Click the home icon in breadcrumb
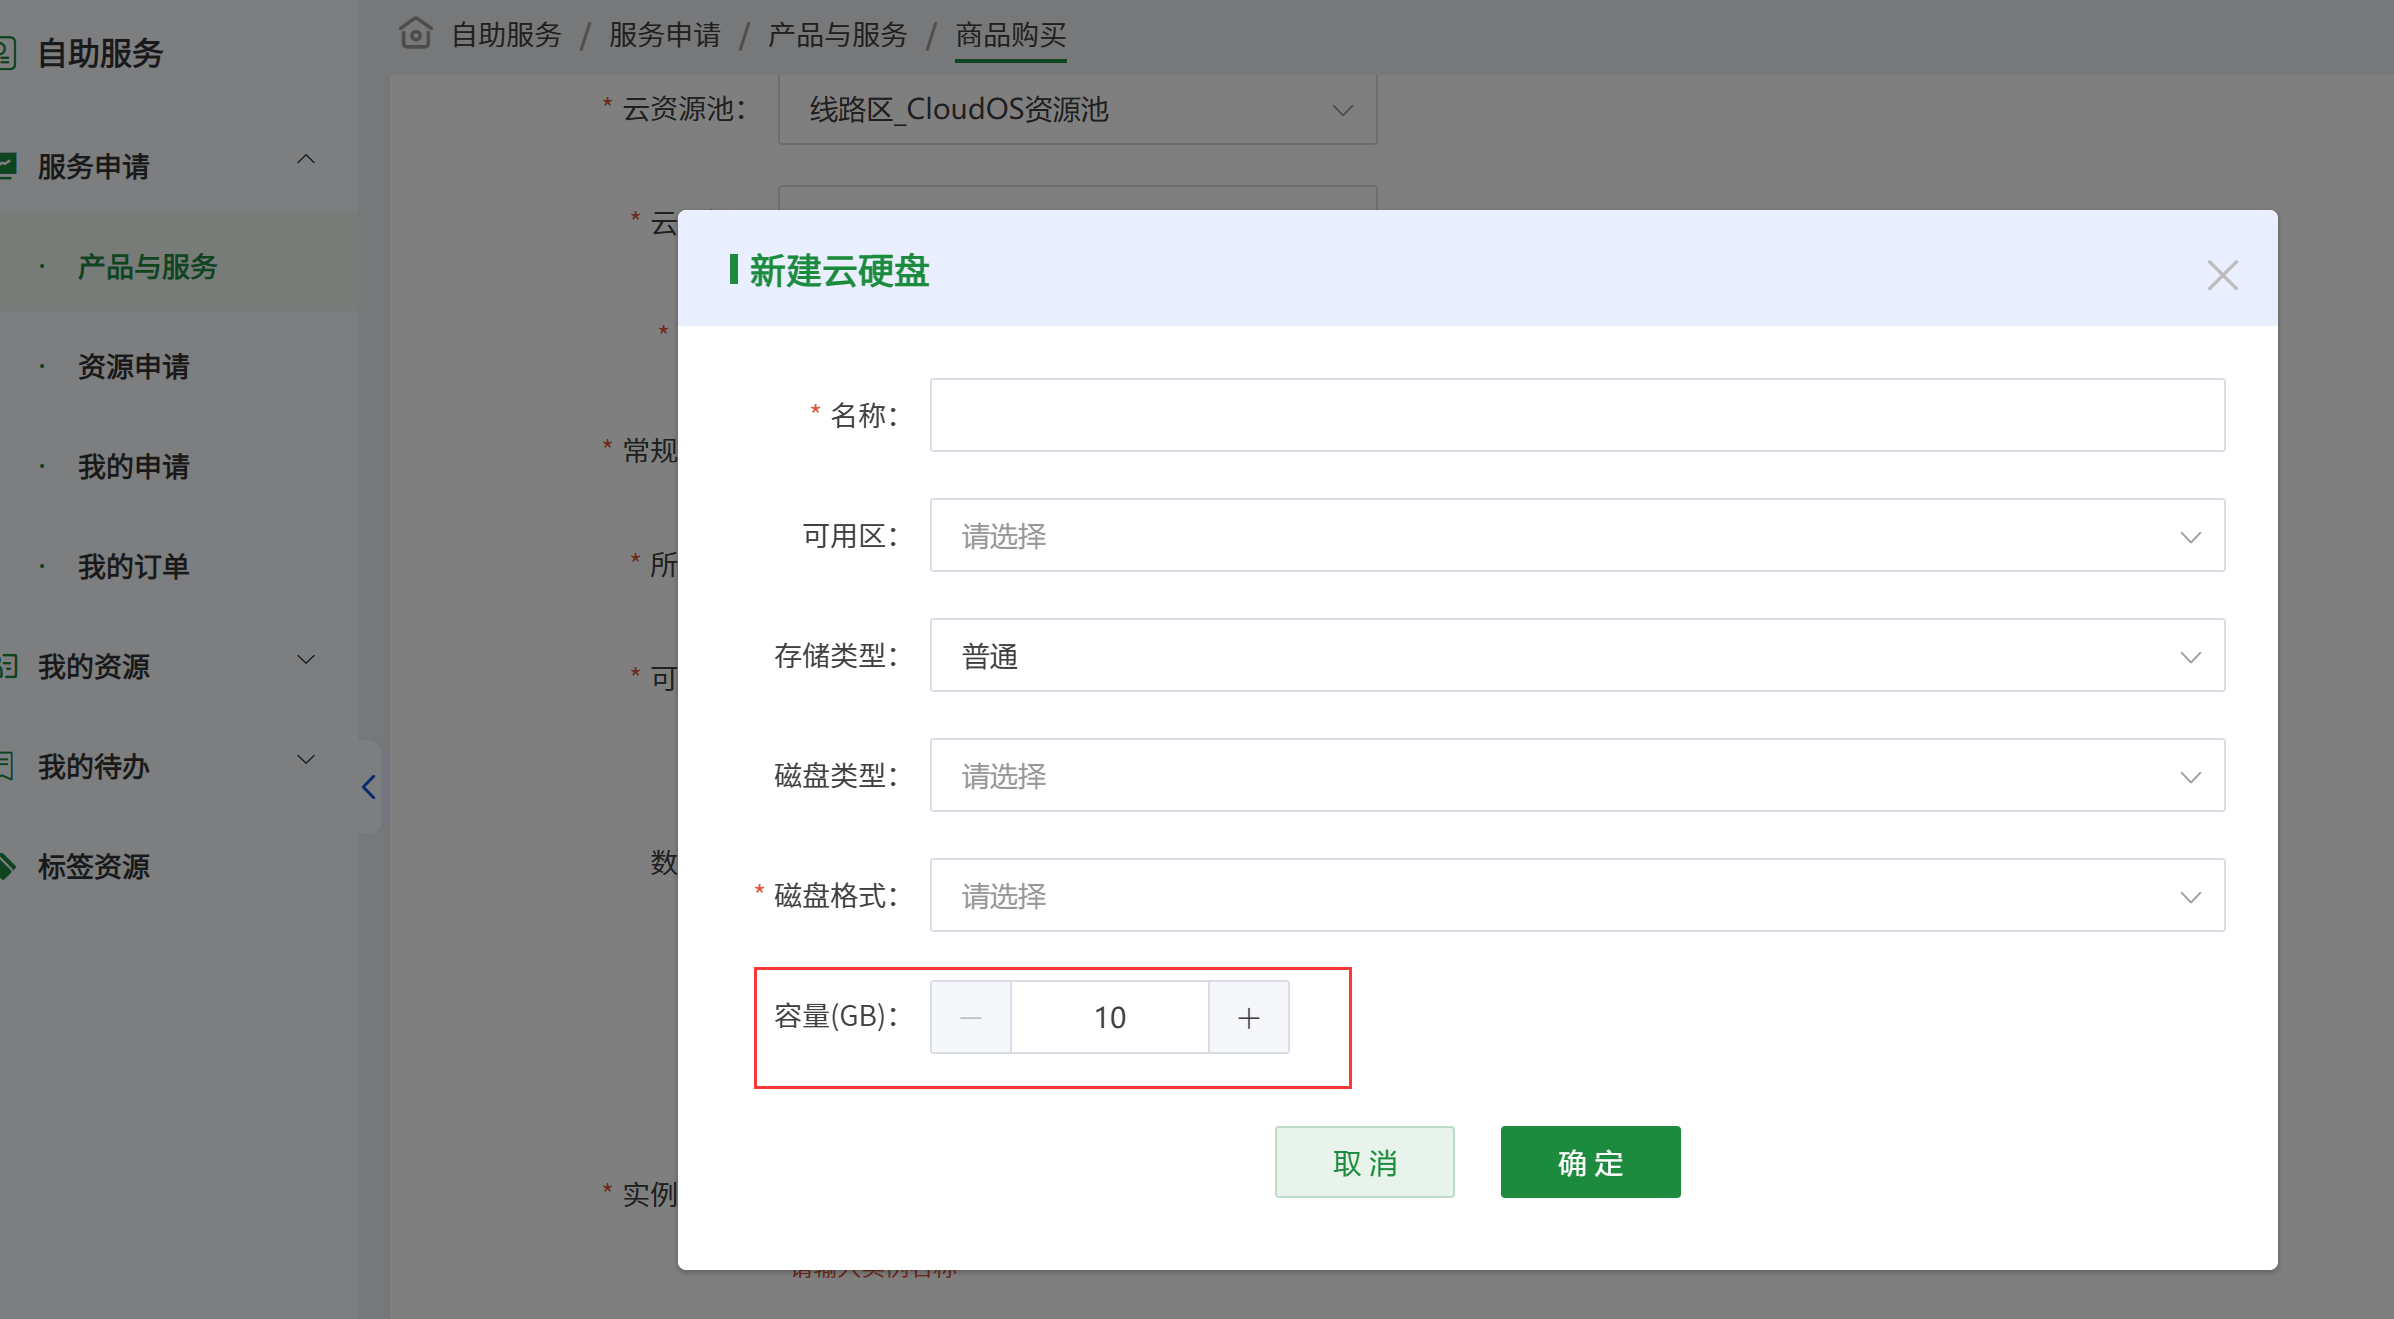This screenshot has height=1319, width=2394. 415,34
